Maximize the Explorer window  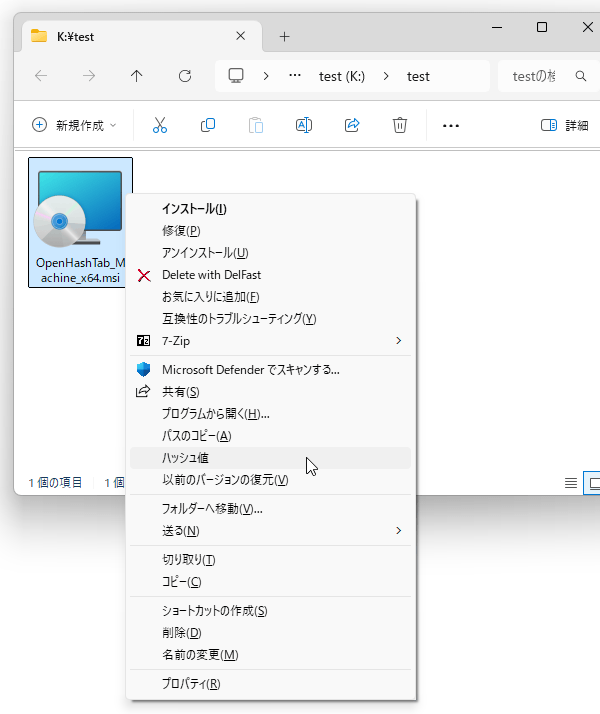[x=542, y=27]
